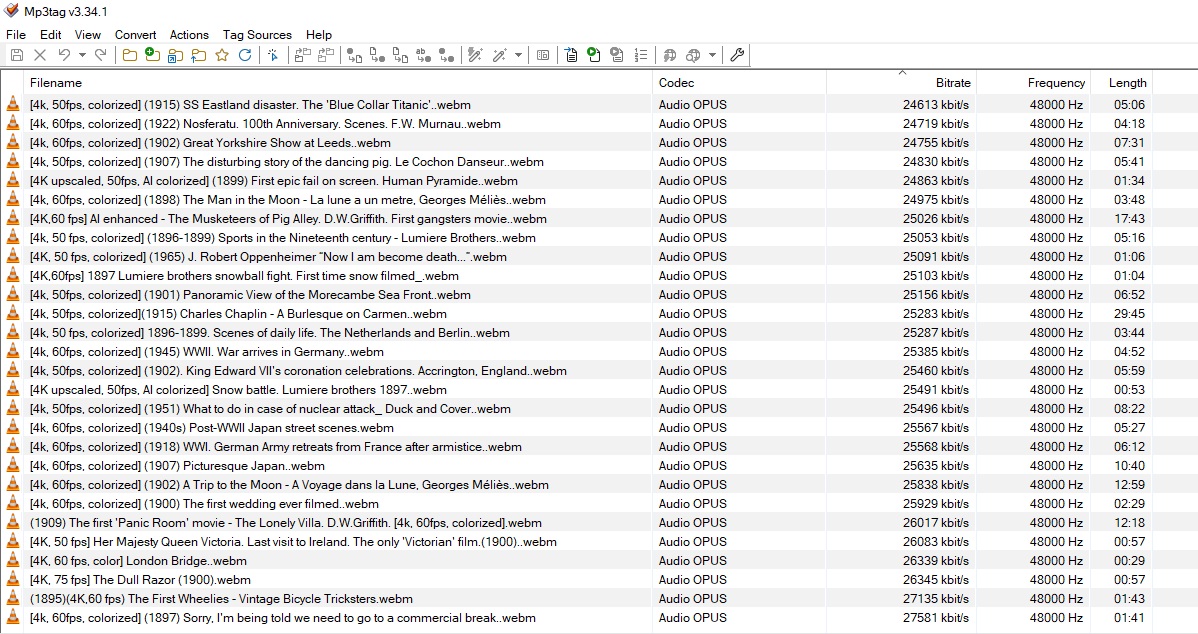Screen dimensions: 1198x634
Task: Click the Save tag toolbar icon
Action: tap(17, 55)
